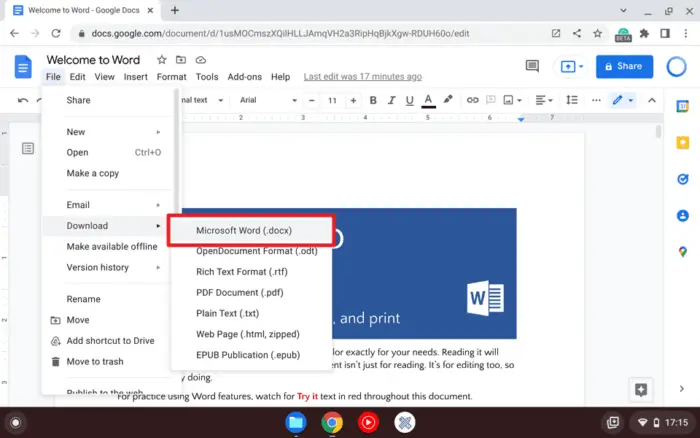This screenshot has height=438, width=700.
Task: Select Make a copy in the File menu
Action: coord(107,173)
